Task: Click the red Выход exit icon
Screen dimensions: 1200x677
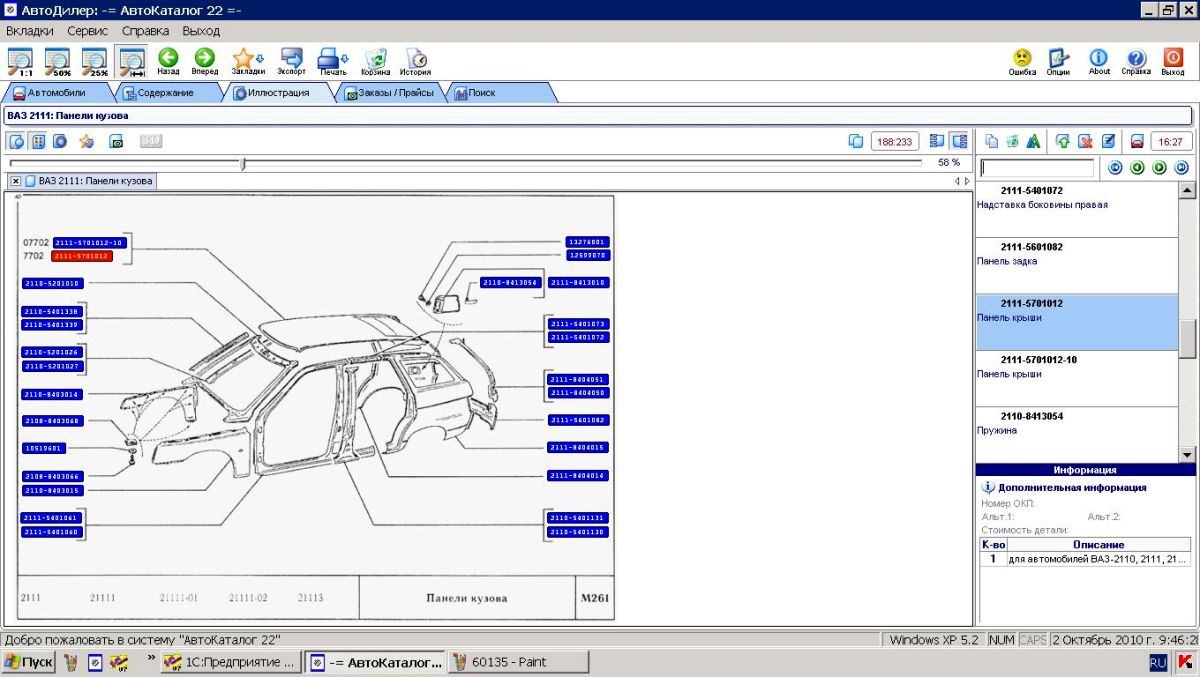Action: (1173, 61)
